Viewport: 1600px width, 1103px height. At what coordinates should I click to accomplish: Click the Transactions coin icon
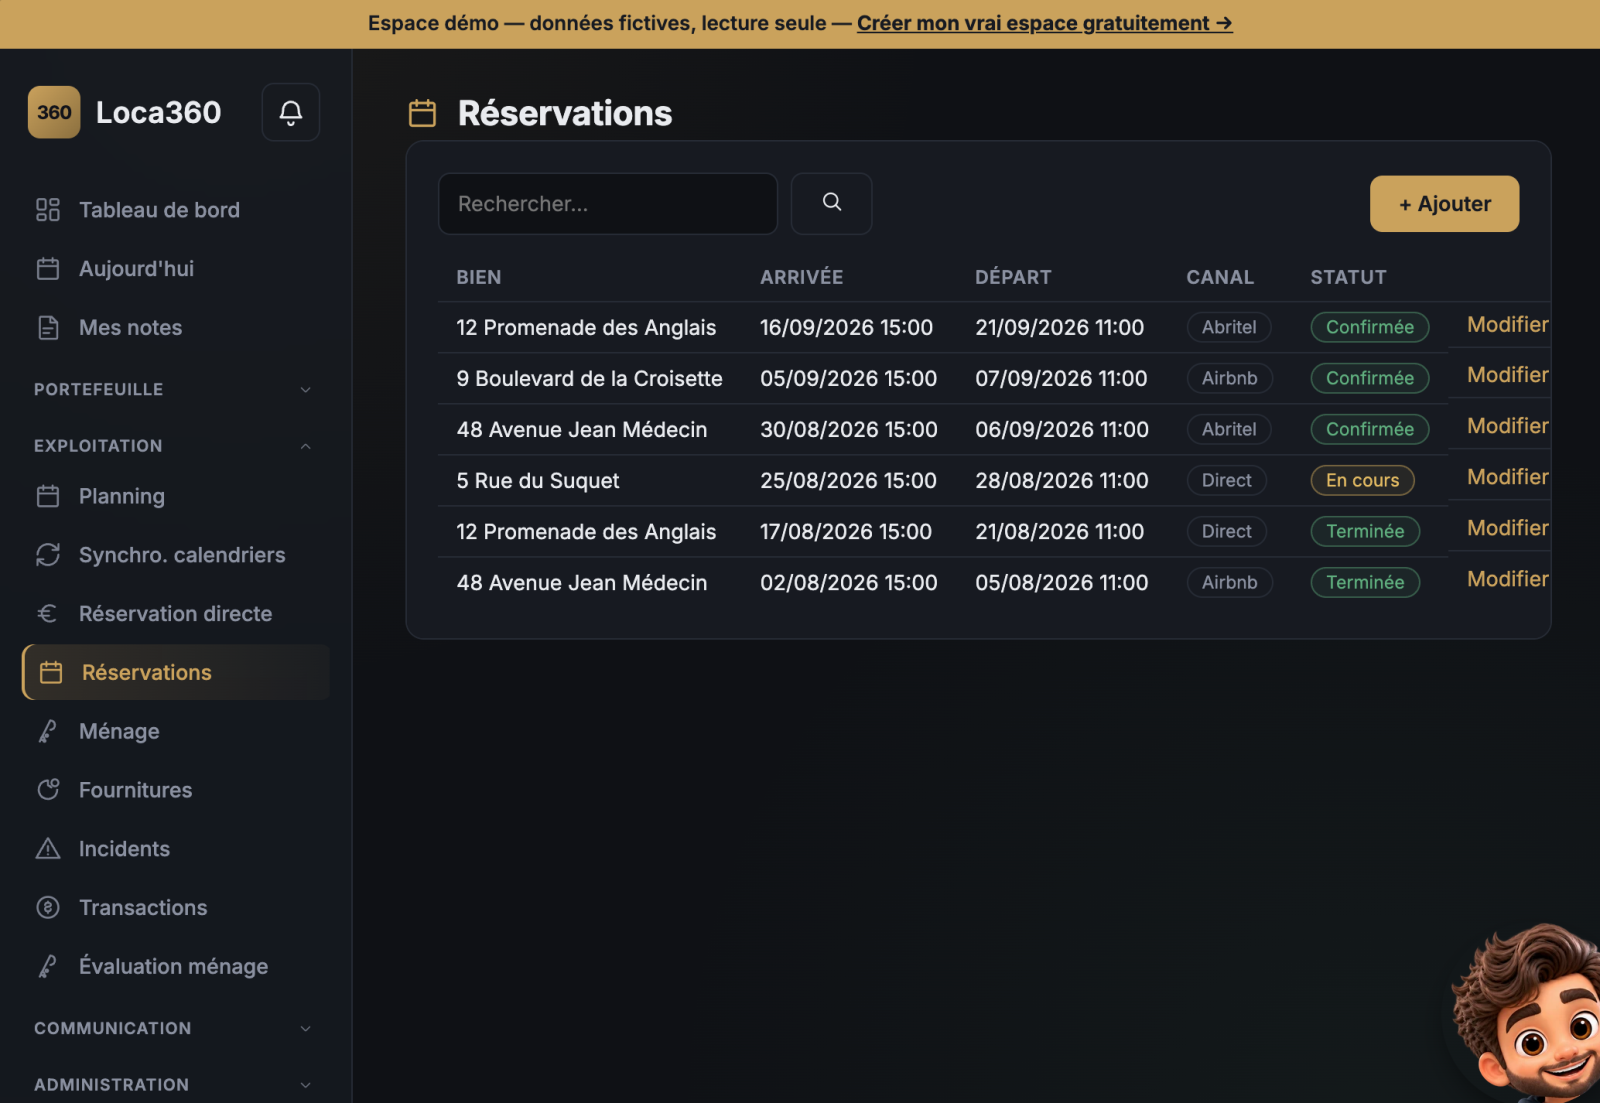coord(48,908)
